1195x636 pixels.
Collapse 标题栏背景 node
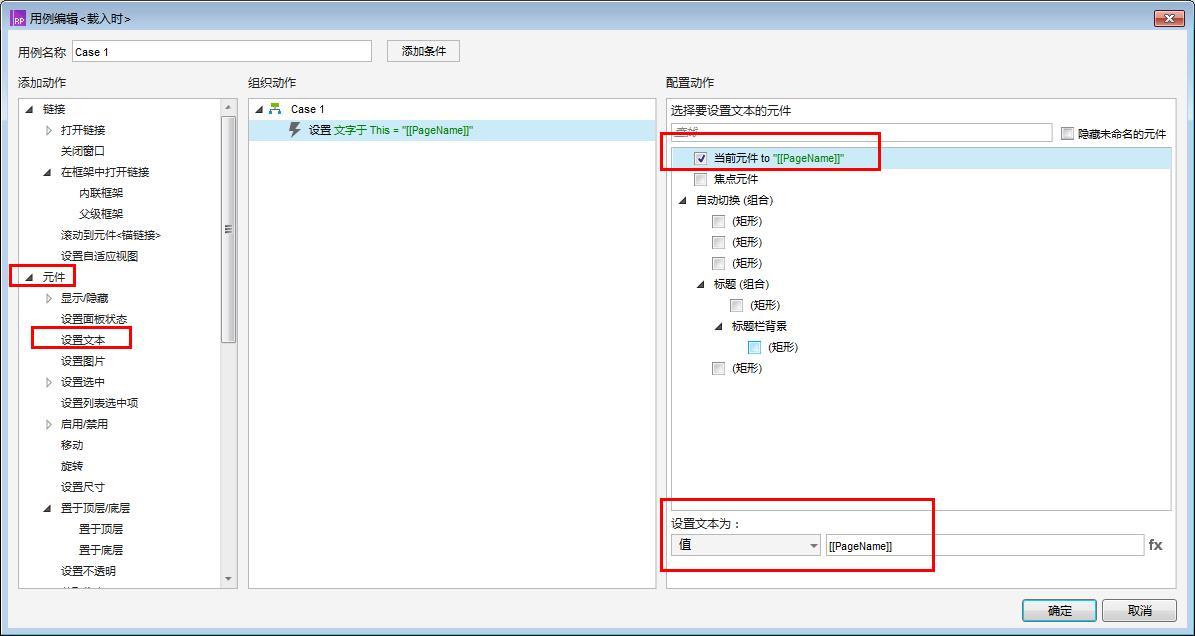(x=719, y=326)
